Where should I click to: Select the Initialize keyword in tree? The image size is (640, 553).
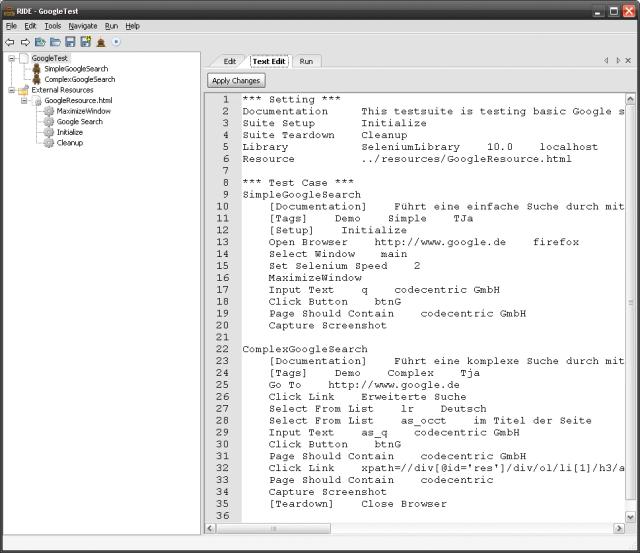click(70, 132)
